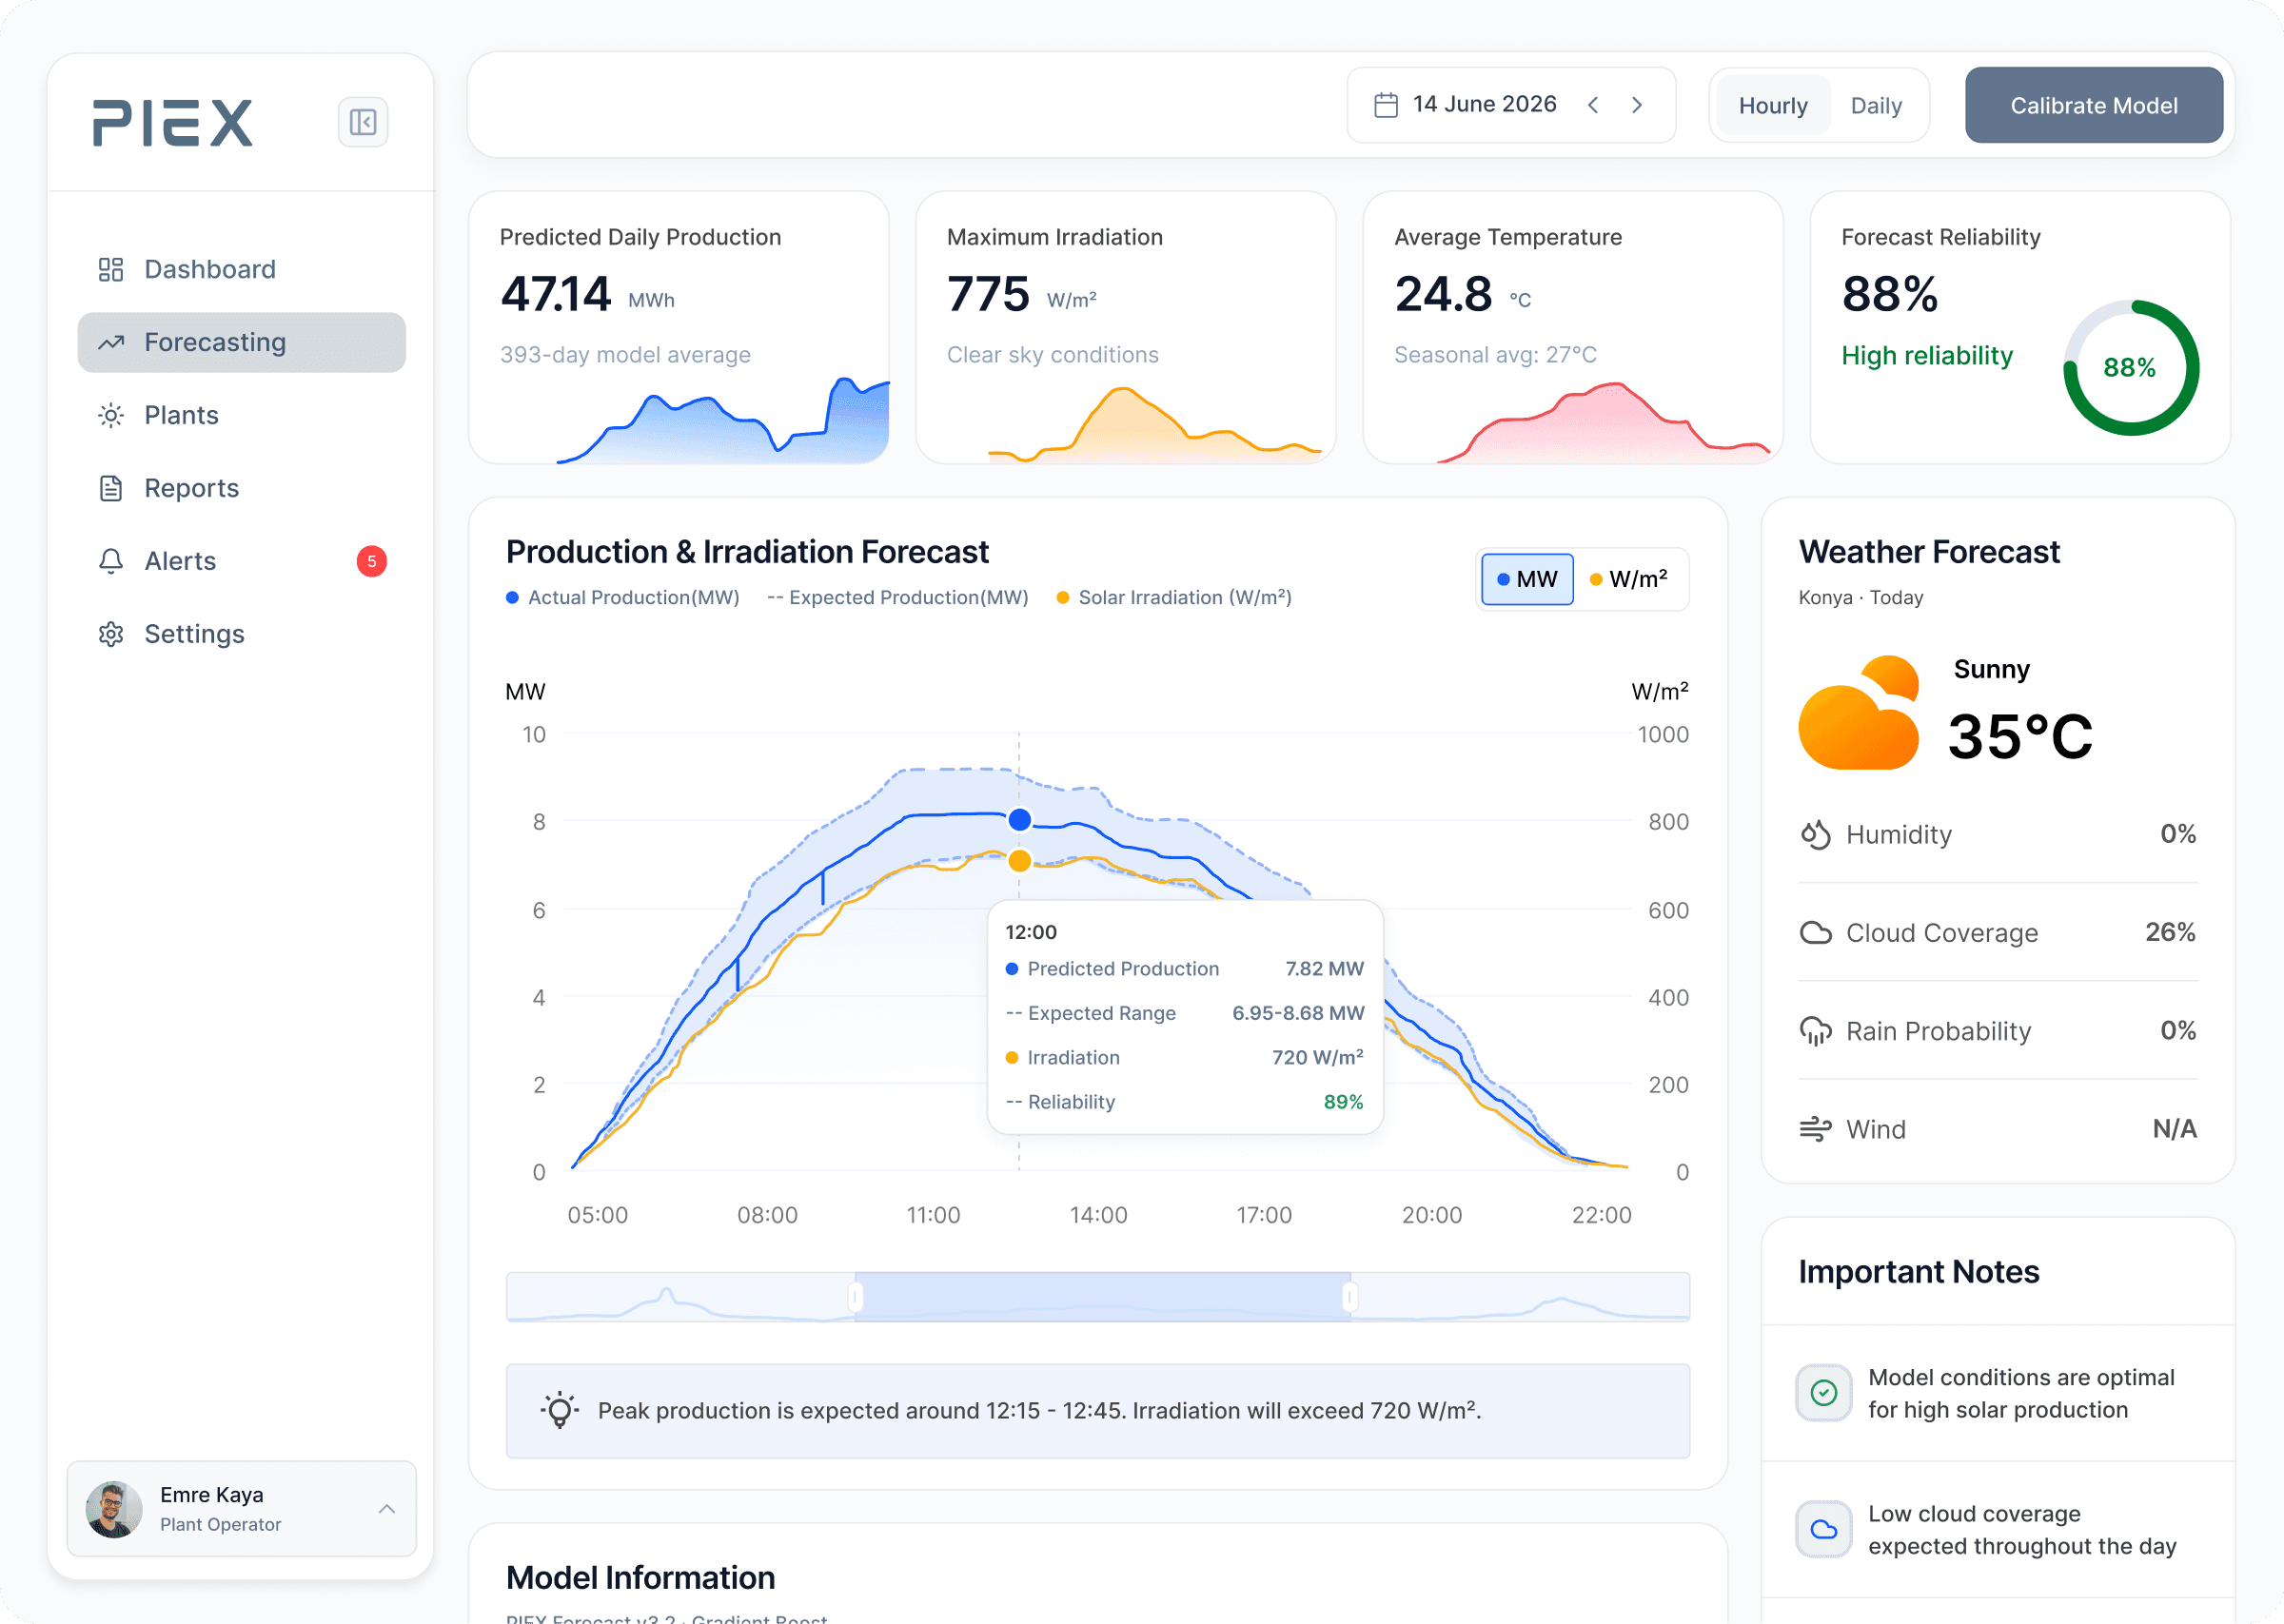This screenshot has width=2284, height=1624.
Task: Click the calendar icon beside 14 June 2026
Action: [1385, 105]
